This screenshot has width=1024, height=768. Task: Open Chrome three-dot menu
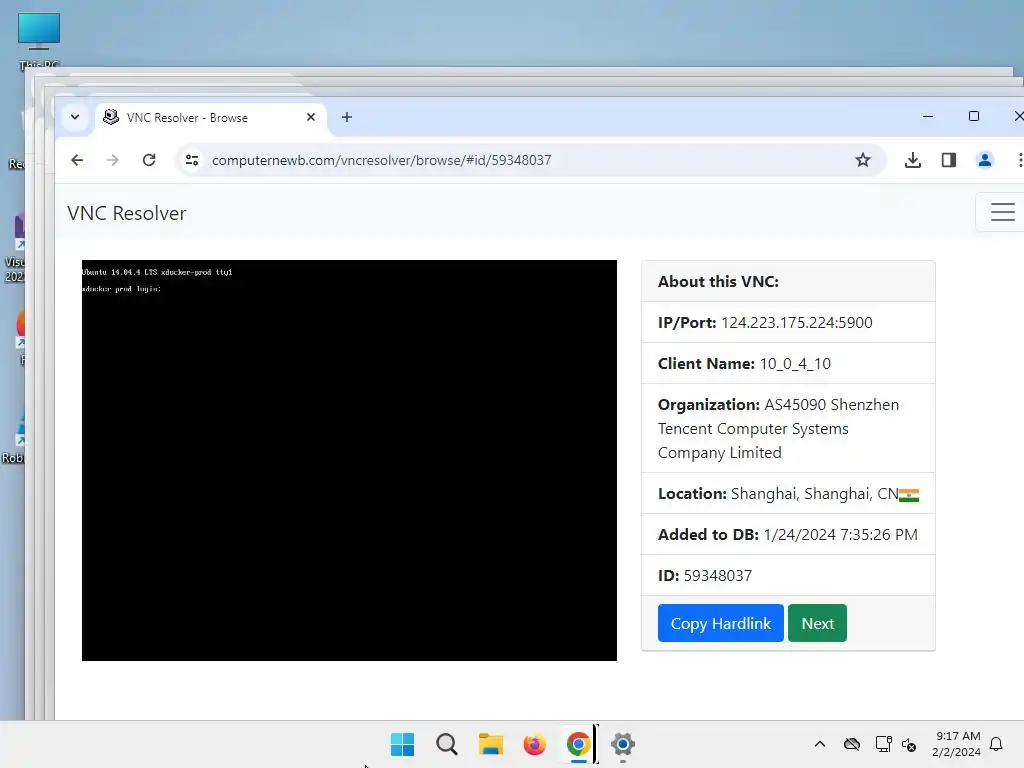1019,160
